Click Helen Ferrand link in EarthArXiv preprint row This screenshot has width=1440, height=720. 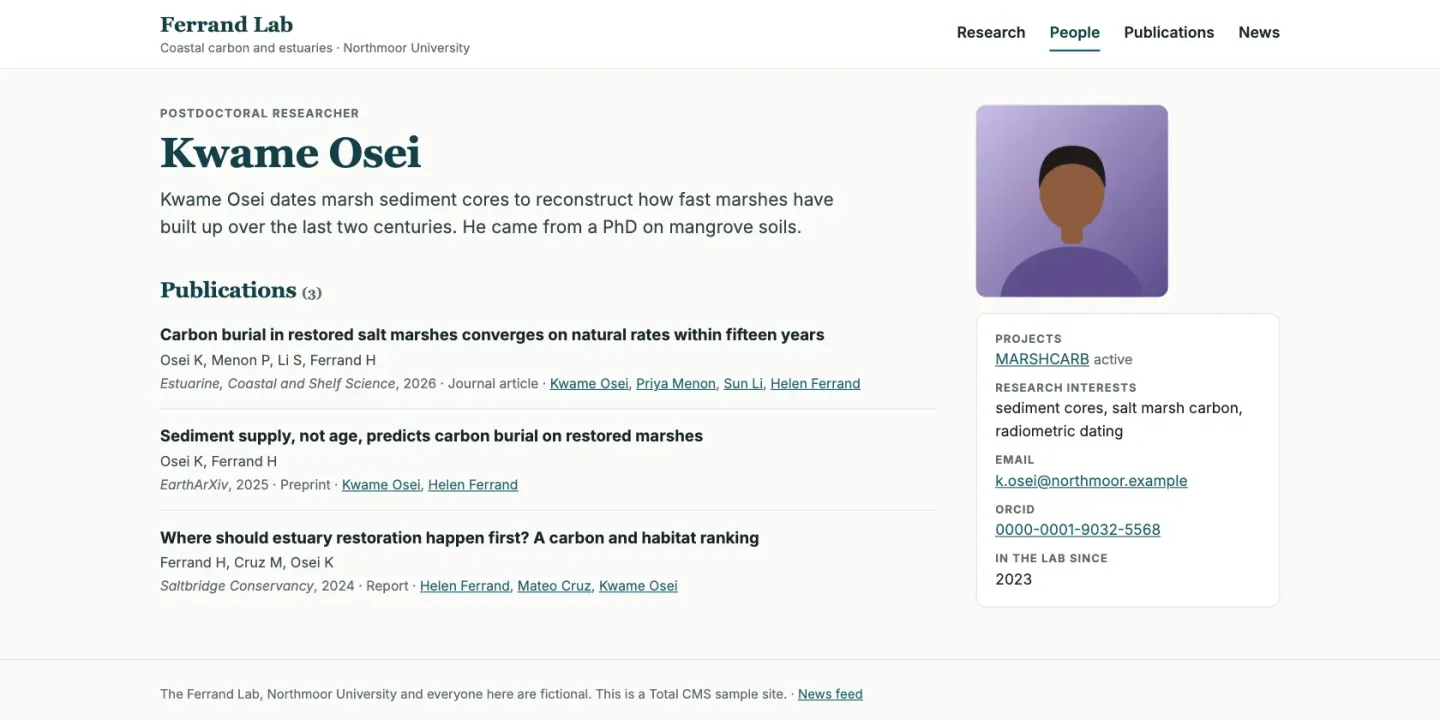coord(473,485)
